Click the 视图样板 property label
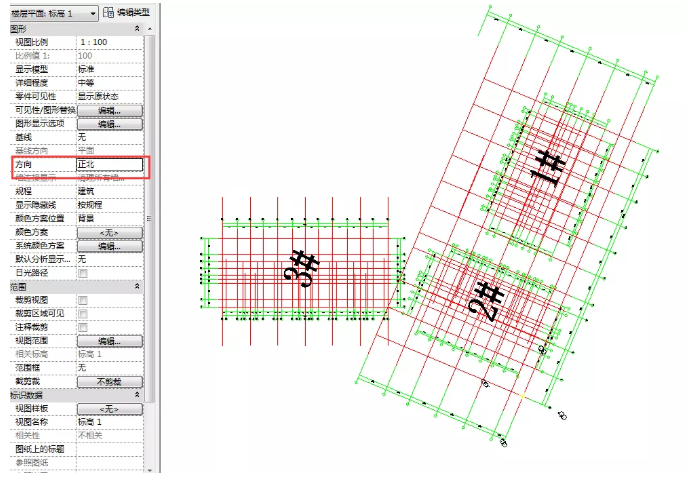Image resolution: width=694 pixels, height=480 pixels. pyautogui.click(x=31, y=408)
